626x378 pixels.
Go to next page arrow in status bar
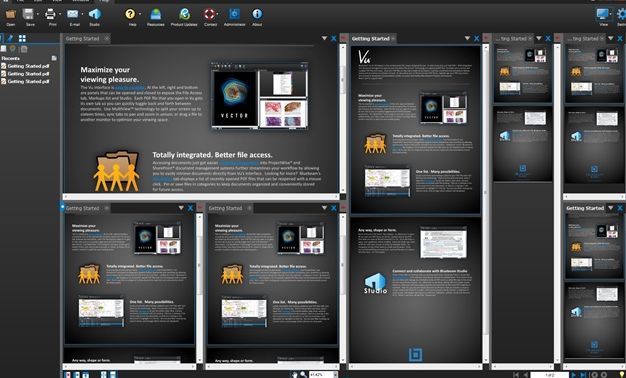pos(574,375)
